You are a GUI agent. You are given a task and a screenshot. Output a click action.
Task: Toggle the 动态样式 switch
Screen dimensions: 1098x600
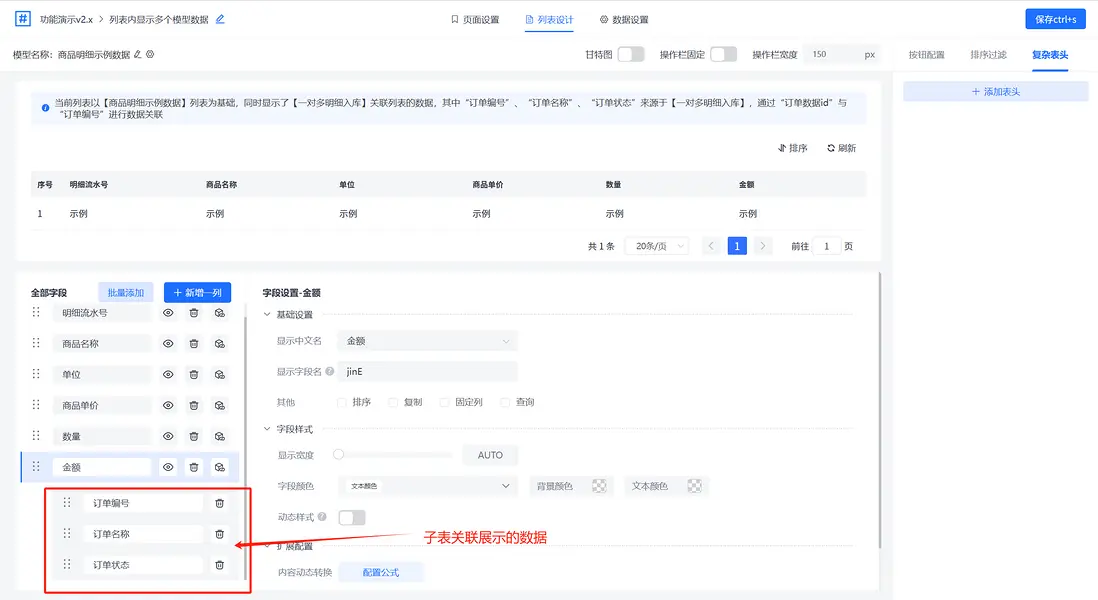click(352, 517)
